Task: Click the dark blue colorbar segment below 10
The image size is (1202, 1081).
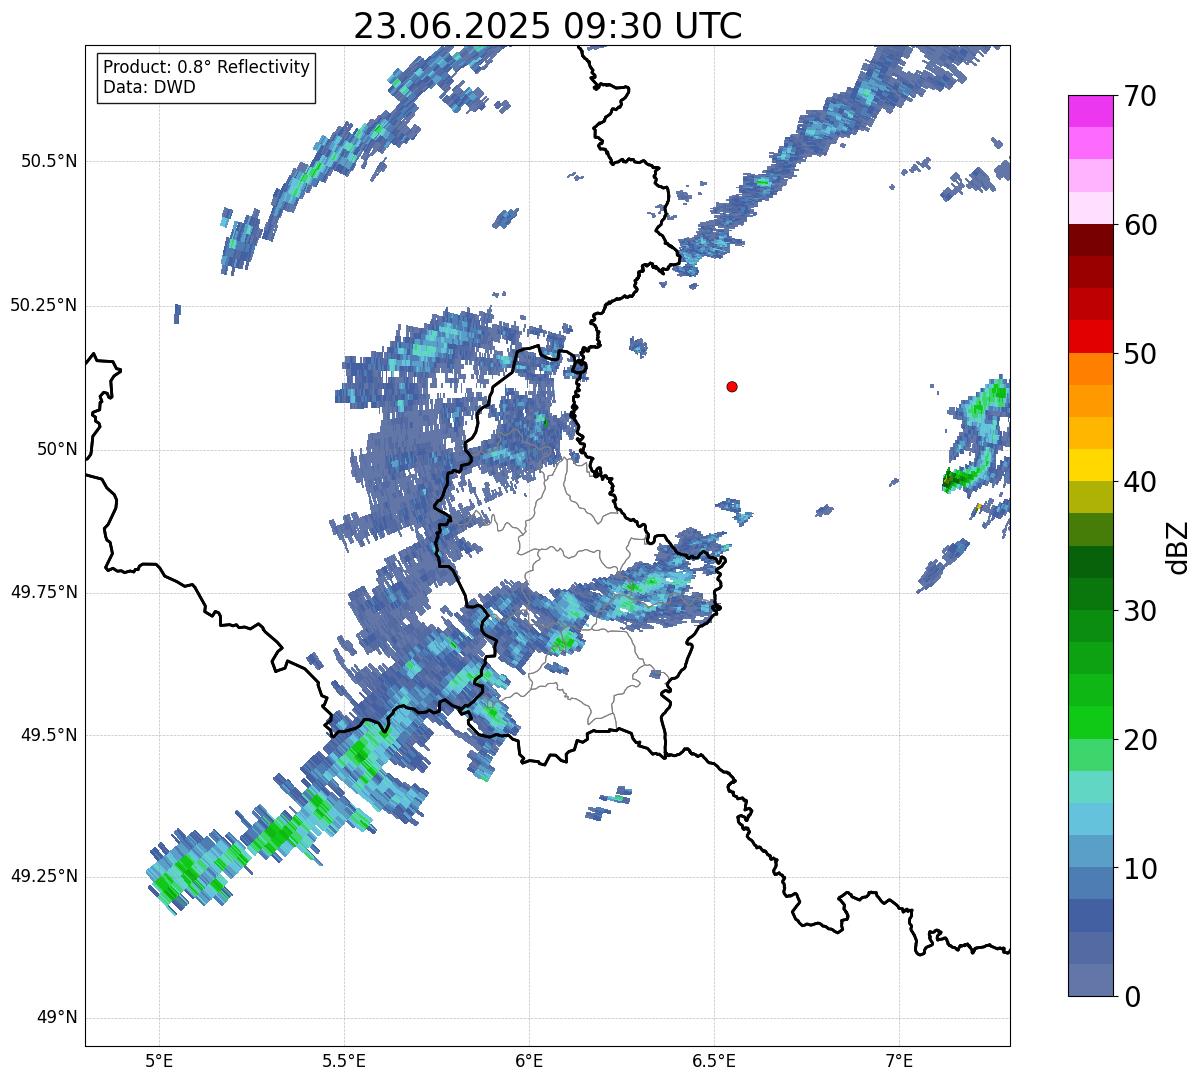Action: pos(1090,915)
